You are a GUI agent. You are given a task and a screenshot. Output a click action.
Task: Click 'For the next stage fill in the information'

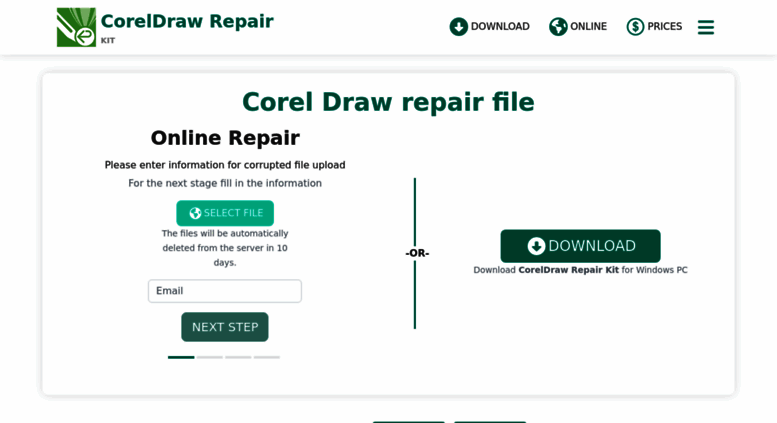click(x=225, y=183)
